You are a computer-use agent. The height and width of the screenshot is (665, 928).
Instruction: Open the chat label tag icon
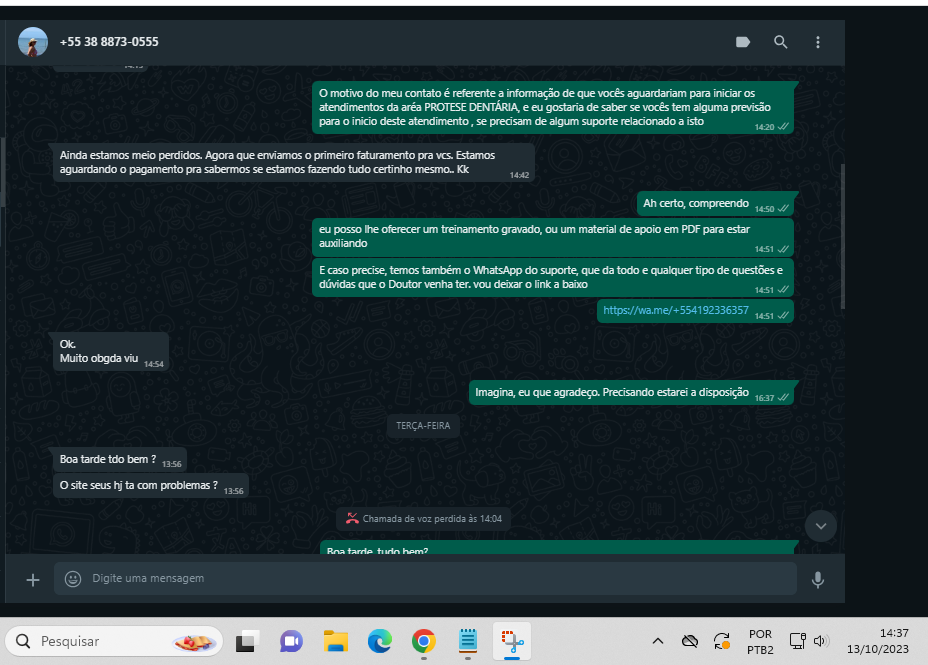point(743,42)
